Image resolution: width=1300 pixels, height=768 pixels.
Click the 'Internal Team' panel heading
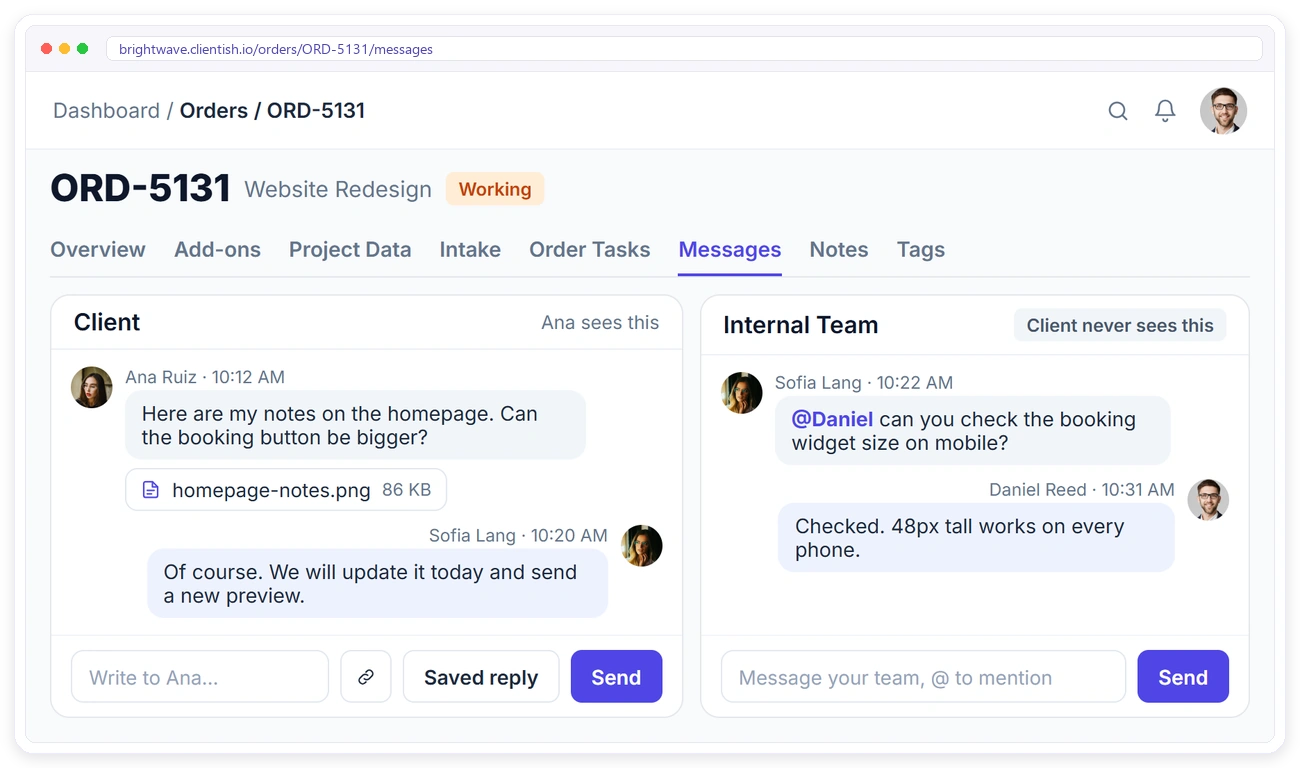(800, 325)
